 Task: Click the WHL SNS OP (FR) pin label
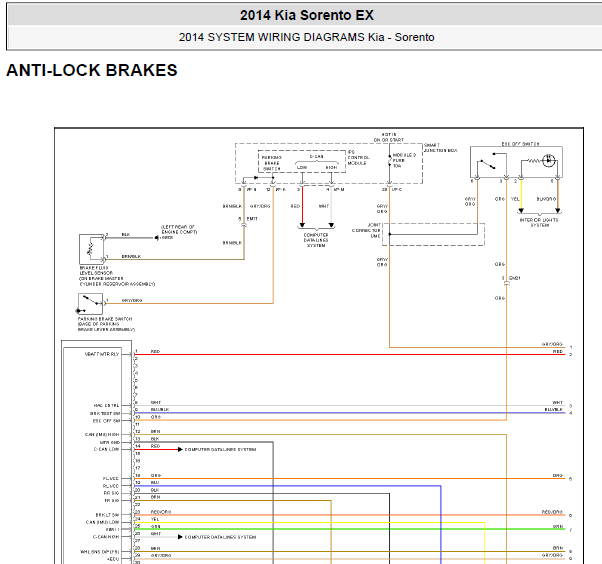coord(99,552)
